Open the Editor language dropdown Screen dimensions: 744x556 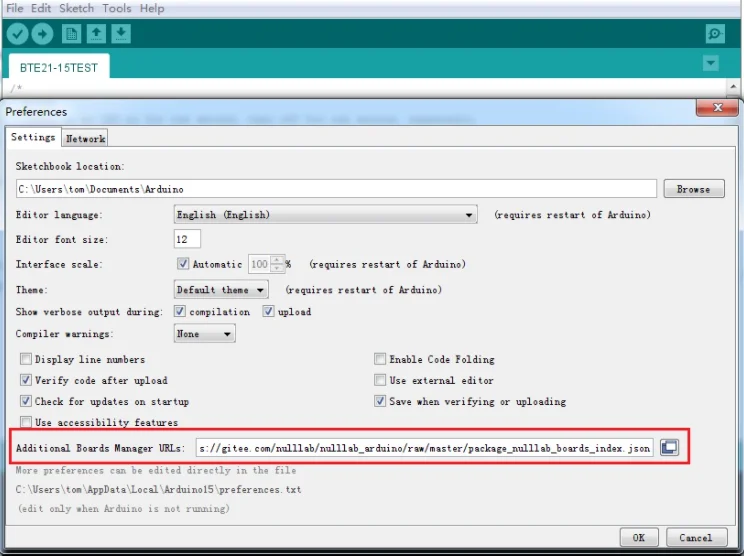[x=324, y=215]
